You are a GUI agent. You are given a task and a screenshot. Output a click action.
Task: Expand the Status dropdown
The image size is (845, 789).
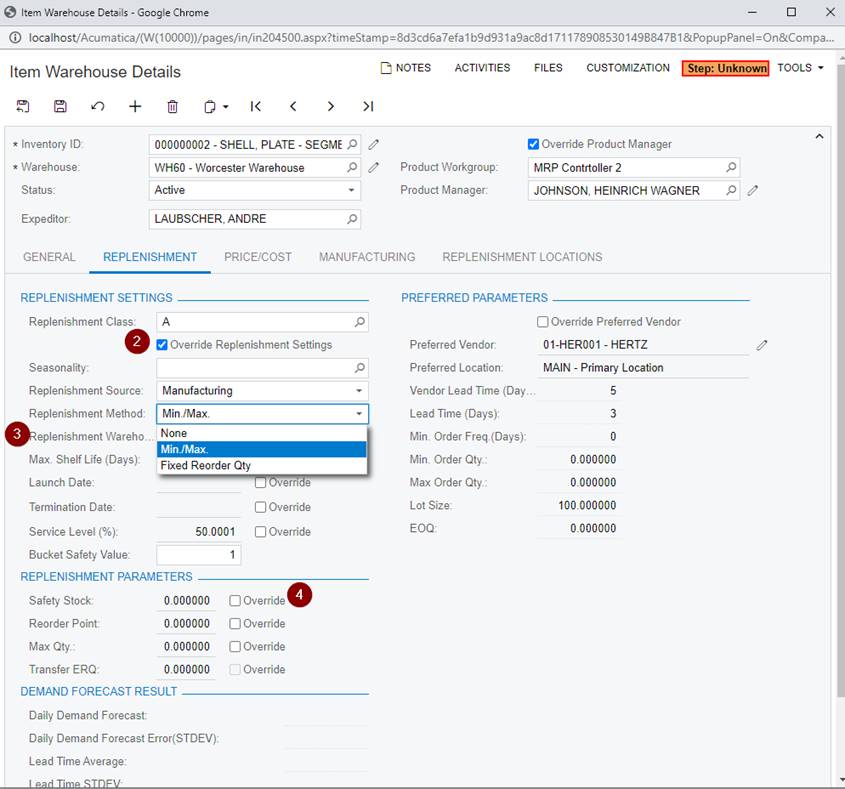tap(352, 190)
